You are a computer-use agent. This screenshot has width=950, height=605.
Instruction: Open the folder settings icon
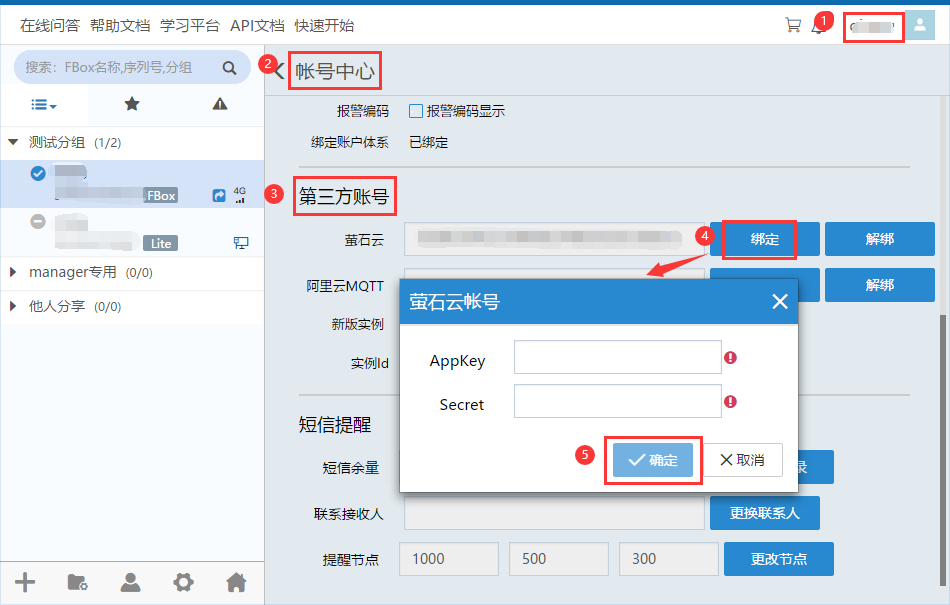pos(77,582)
